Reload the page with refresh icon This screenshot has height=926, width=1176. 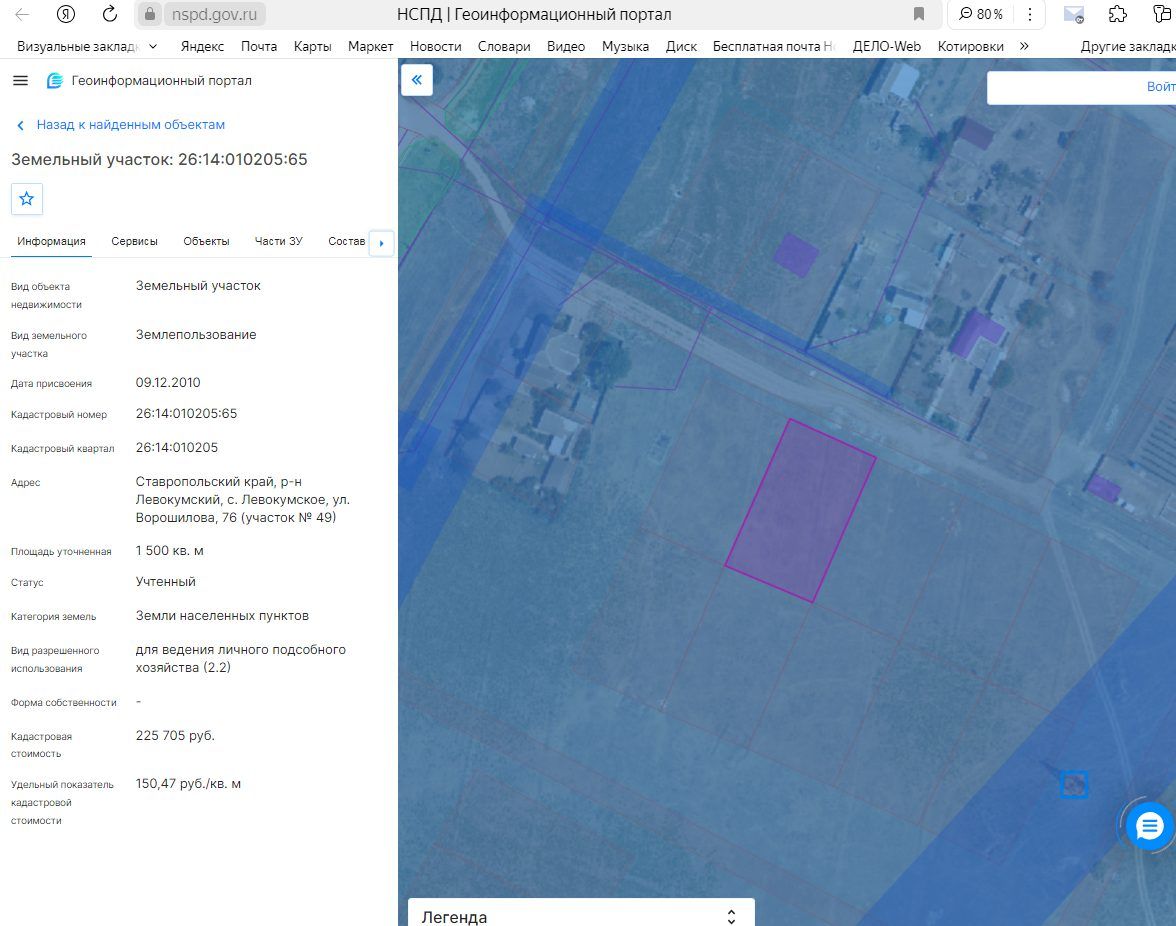coord(110,14)
